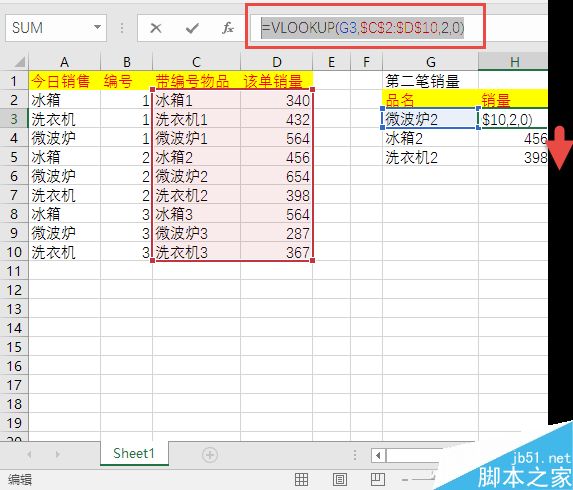573x490 pixels.
Task: Click cell D9 value 287
Action: tap(277, 233)
